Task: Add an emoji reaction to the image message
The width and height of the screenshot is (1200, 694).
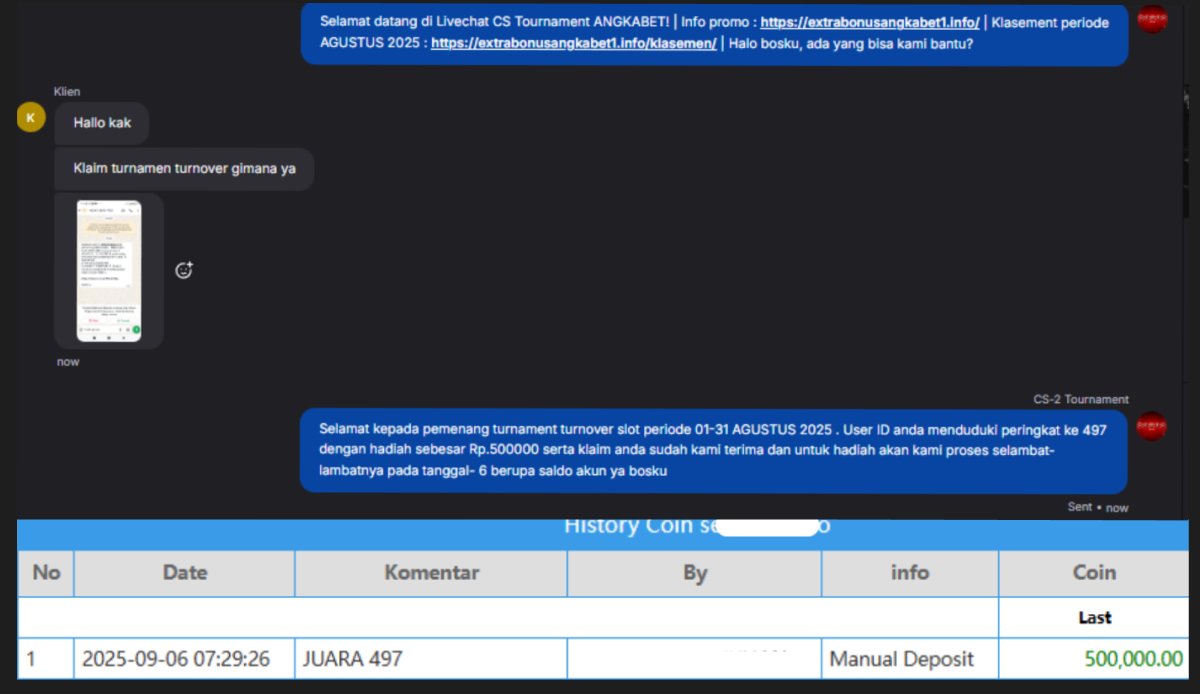Action: [x=184, y=270]
